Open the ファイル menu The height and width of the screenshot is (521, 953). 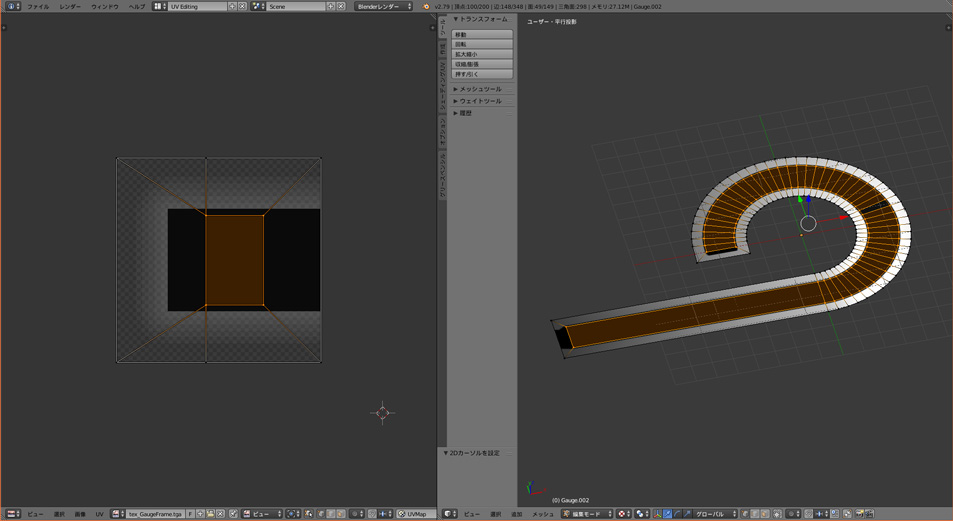(x=38, y=6)
